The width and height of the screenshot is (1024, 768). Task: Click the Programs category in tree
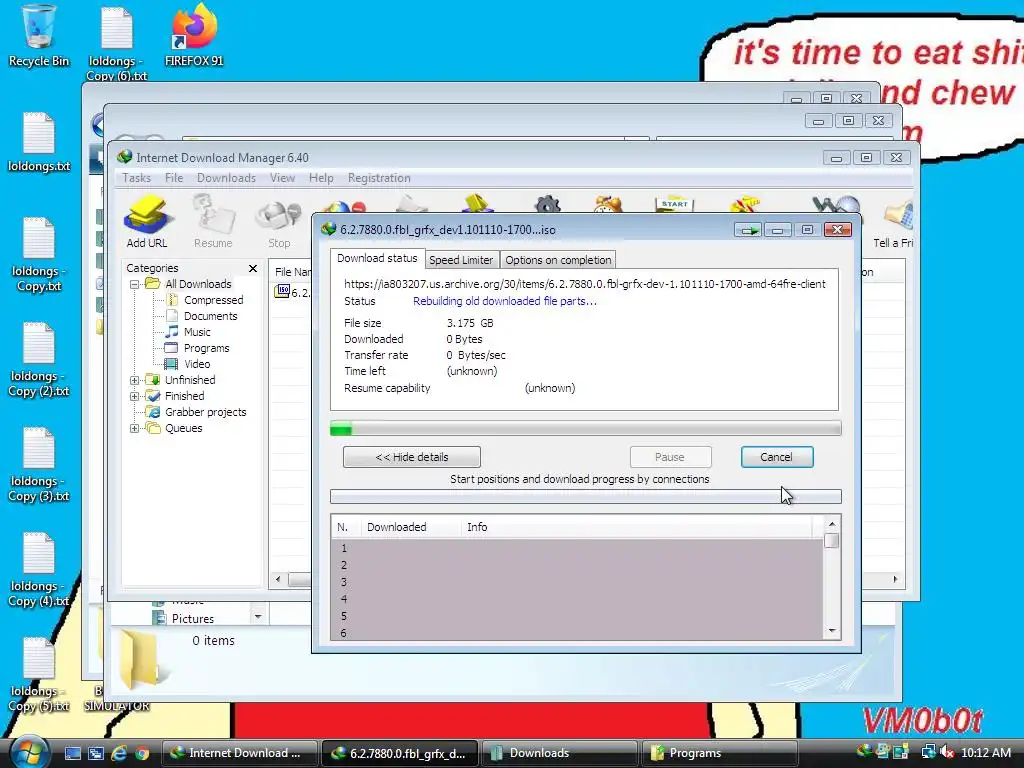[x=206, y=348]
